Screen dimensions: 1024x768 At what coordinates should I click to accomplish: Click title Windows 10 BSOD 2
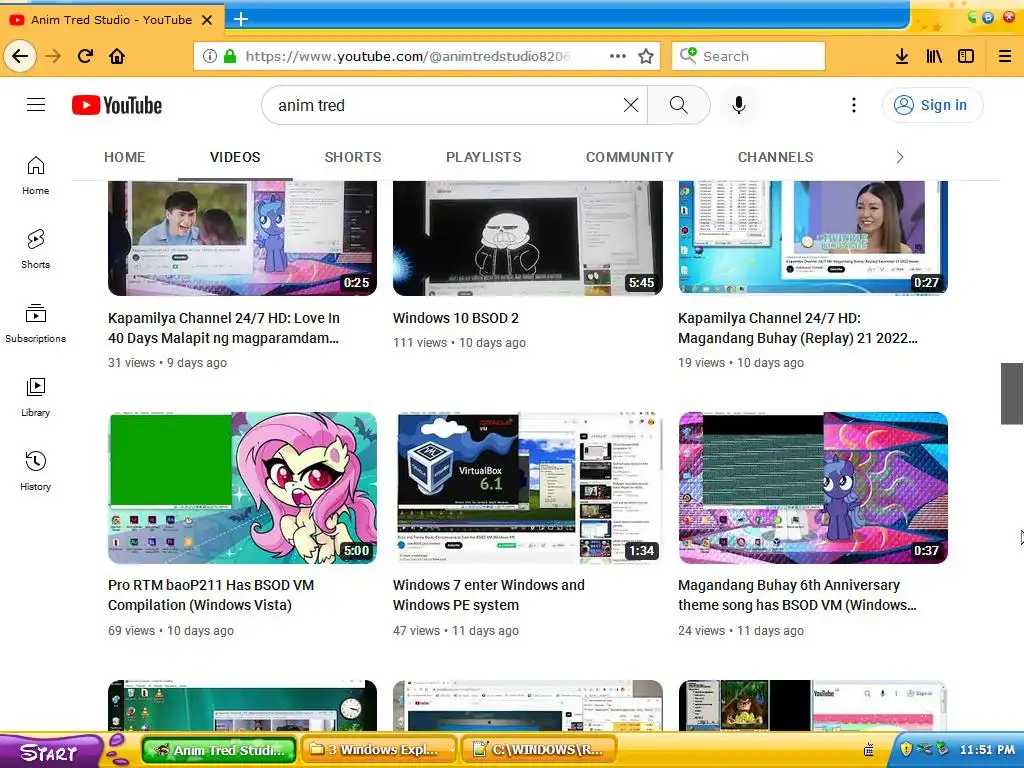[456, 318]
